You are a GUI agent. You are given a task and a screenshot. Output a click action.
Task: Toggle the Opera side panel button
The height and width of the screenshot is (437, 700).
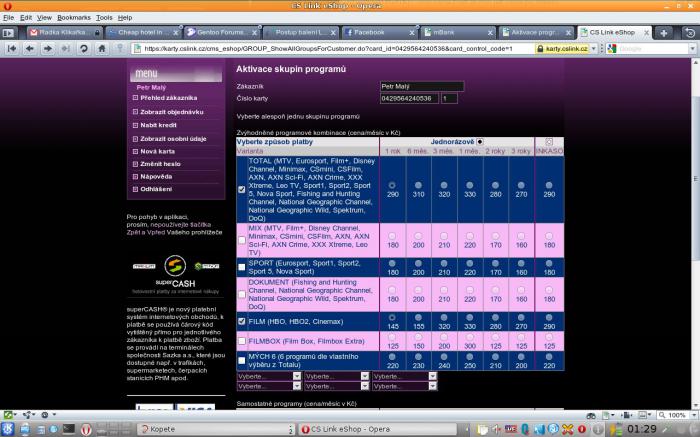pyautogui.click(x=8, y=33)
